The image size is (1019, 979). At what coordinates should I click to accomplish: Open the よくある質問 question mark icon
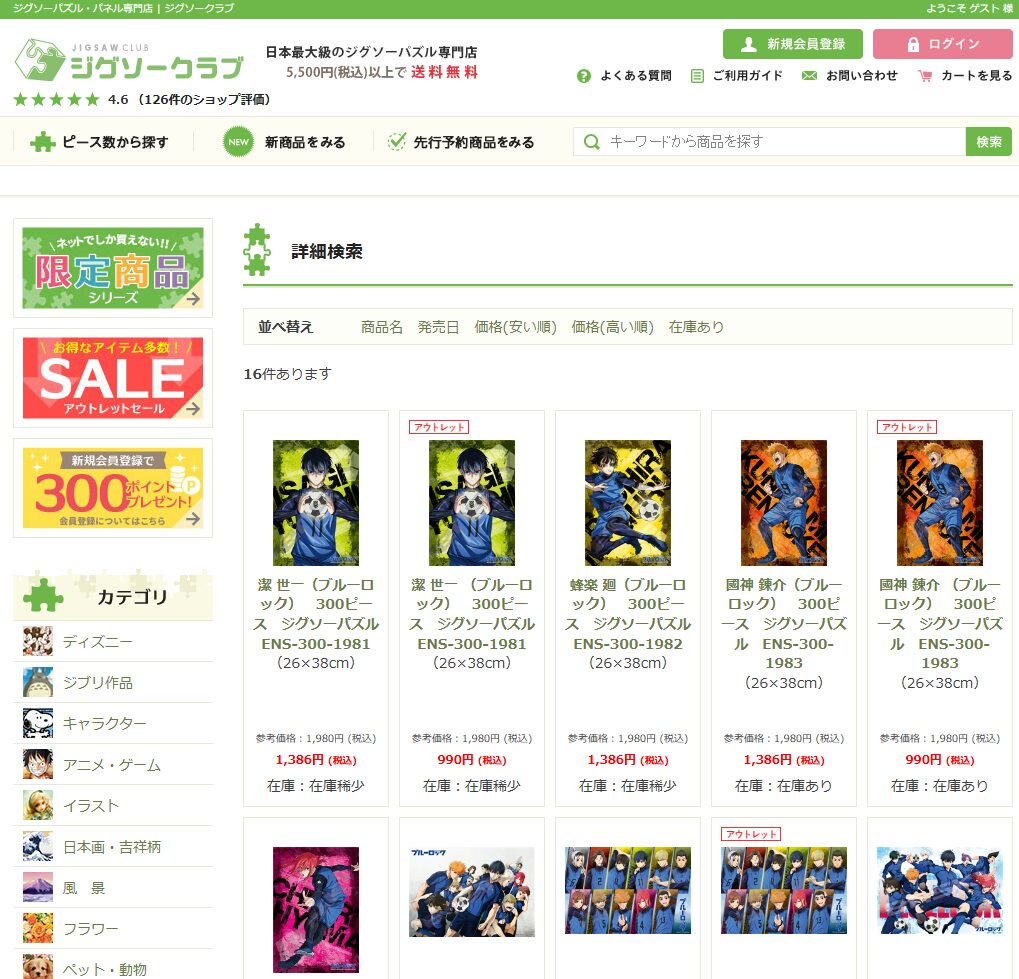(x=584, y=76)
